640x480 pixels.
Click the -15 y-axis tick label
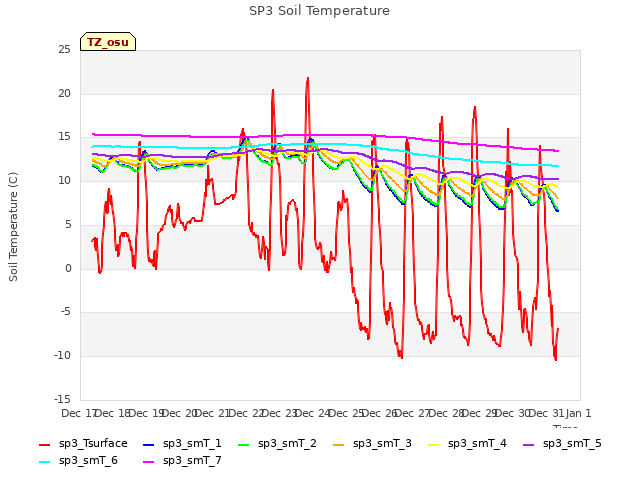[62, 399]
